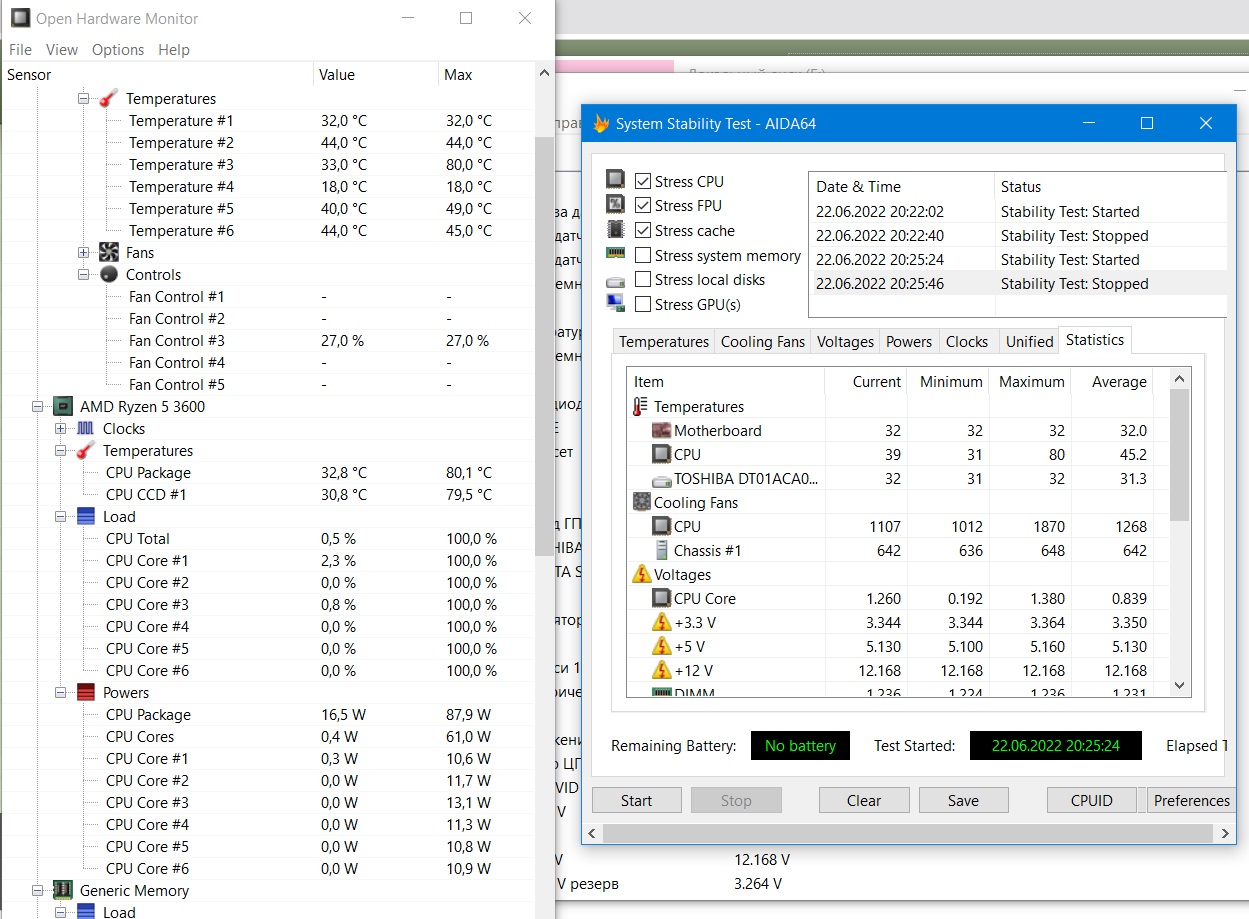Start the stability test
The width and height of the screenshot is (1249, 919).
tap(636, 801)
